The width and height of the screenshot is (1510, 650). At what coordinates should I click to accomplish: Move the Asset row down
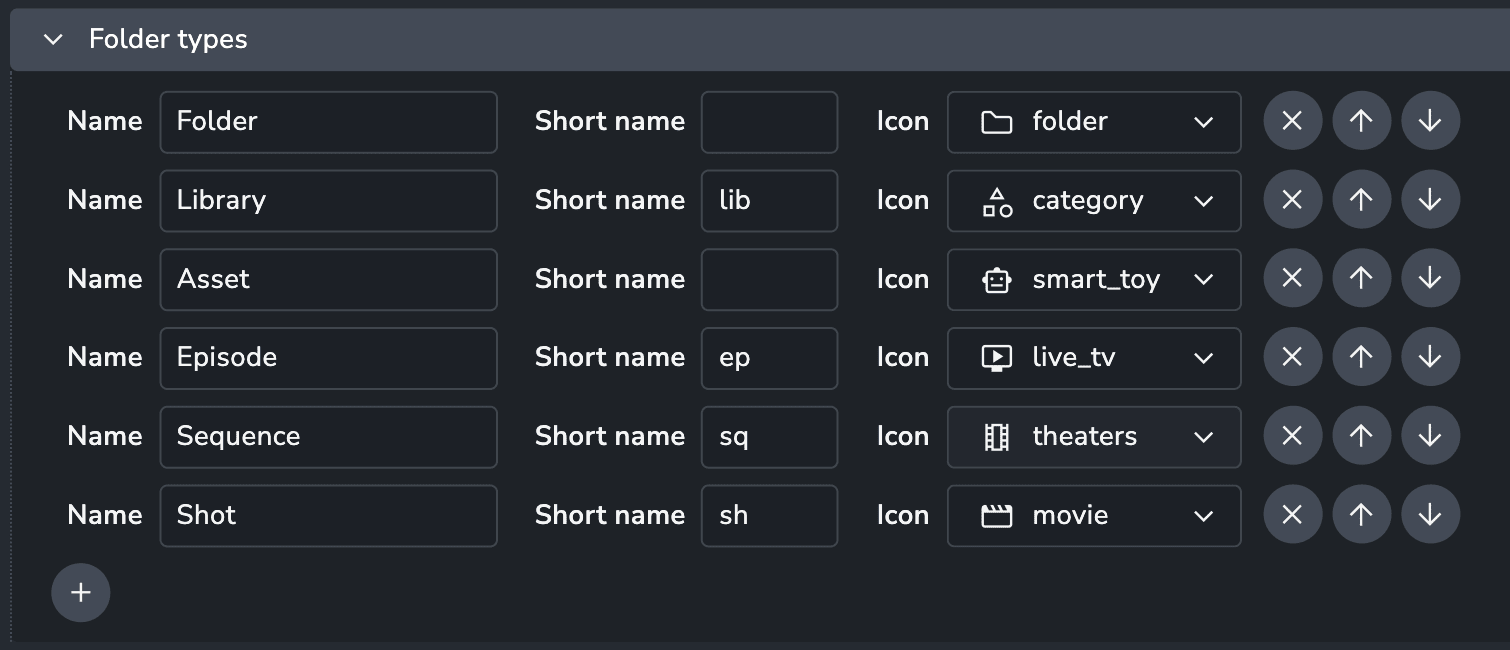[1430, 279]
